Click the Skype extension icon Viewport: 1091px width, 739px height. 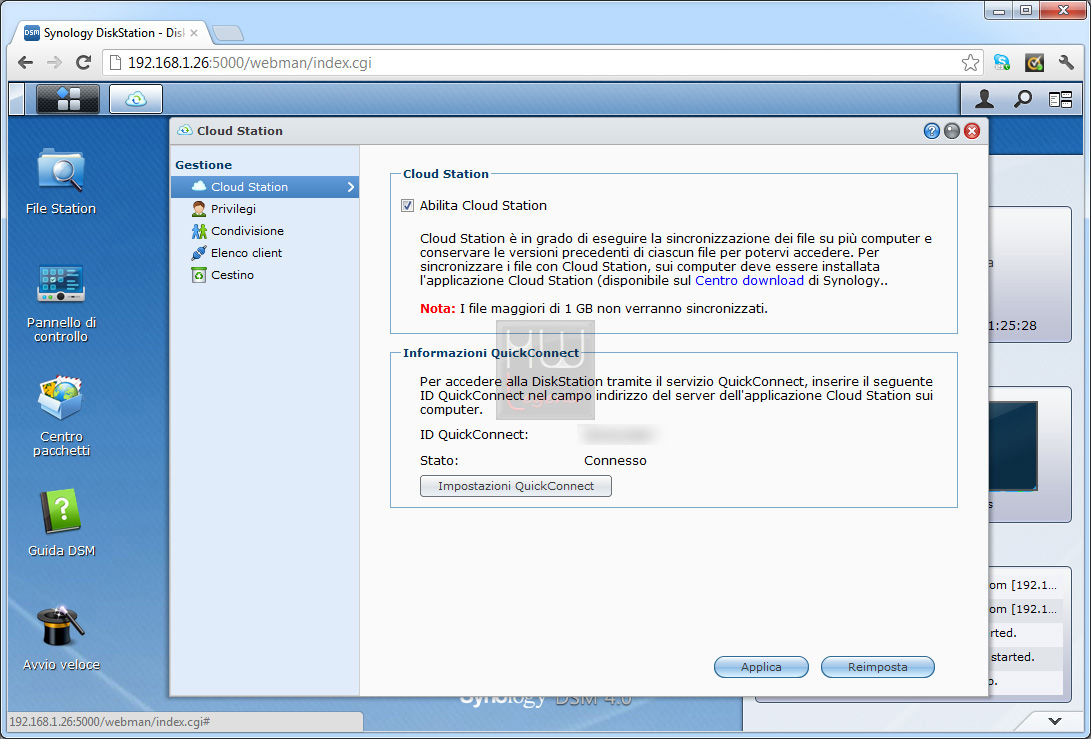tap(1002, 63)
